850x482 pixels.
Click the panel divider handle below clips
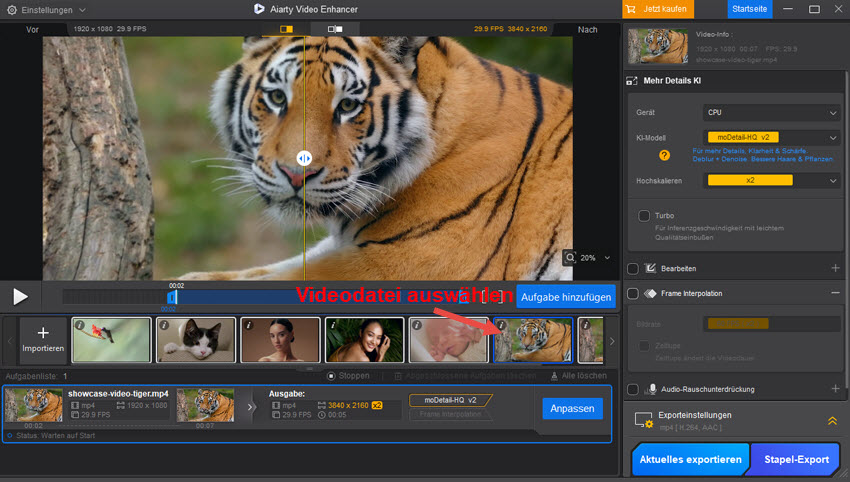coord(310,369)
